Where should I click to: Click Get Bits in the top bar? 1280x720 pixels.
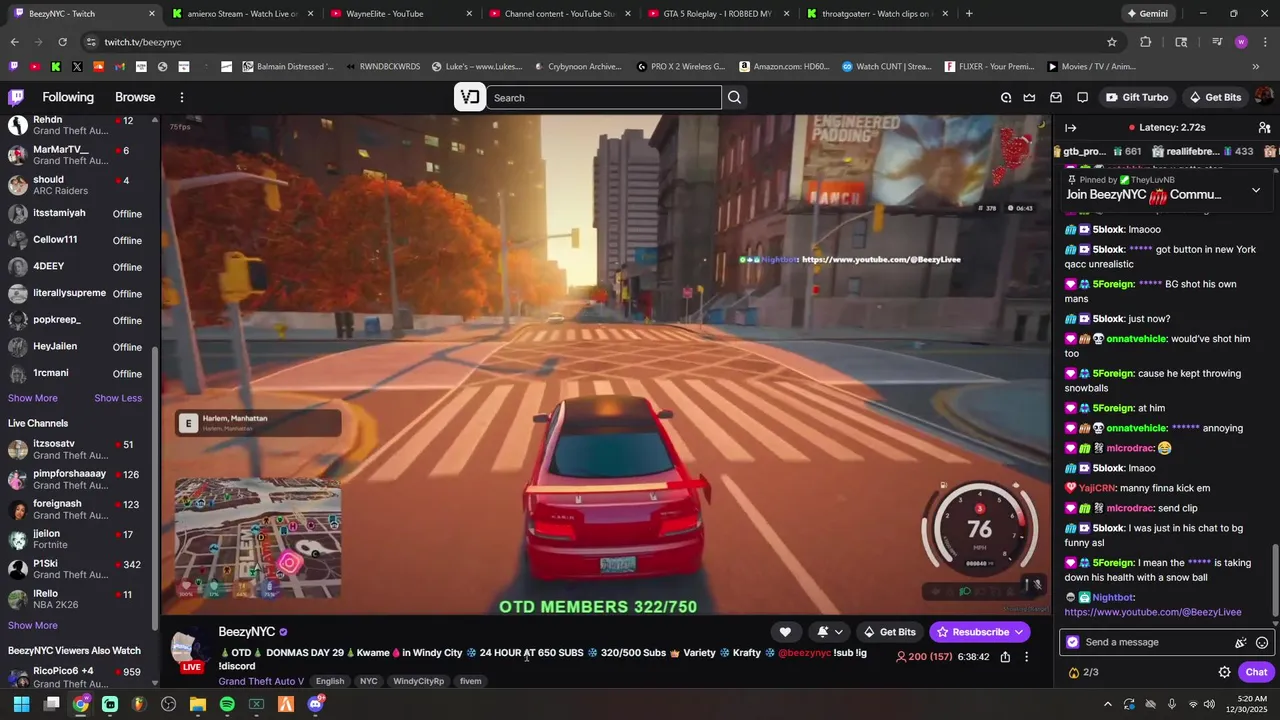click(1214, 97)
